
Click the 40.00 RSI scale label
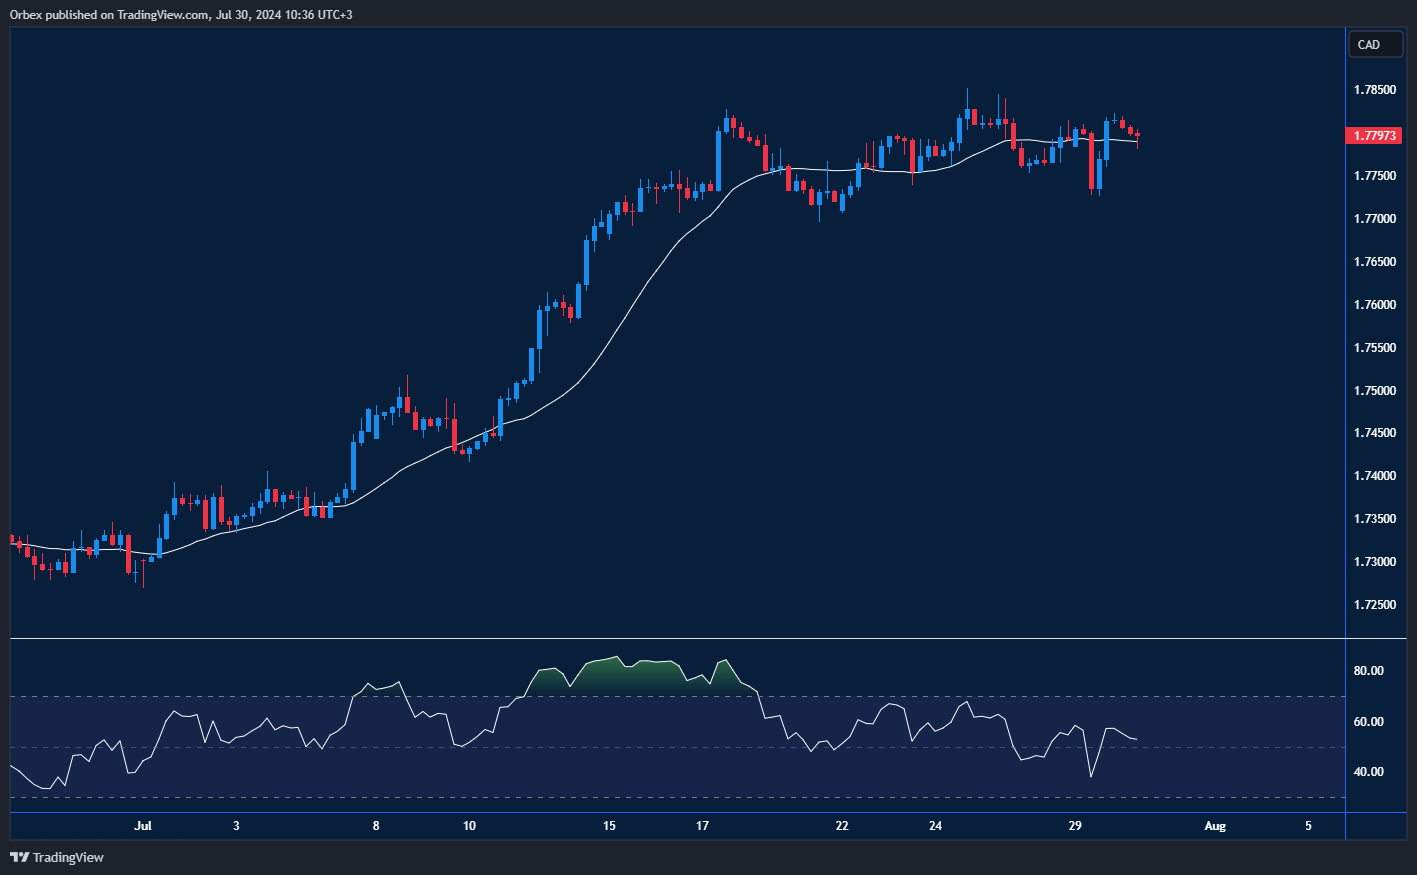click(x=1368, y=772)
